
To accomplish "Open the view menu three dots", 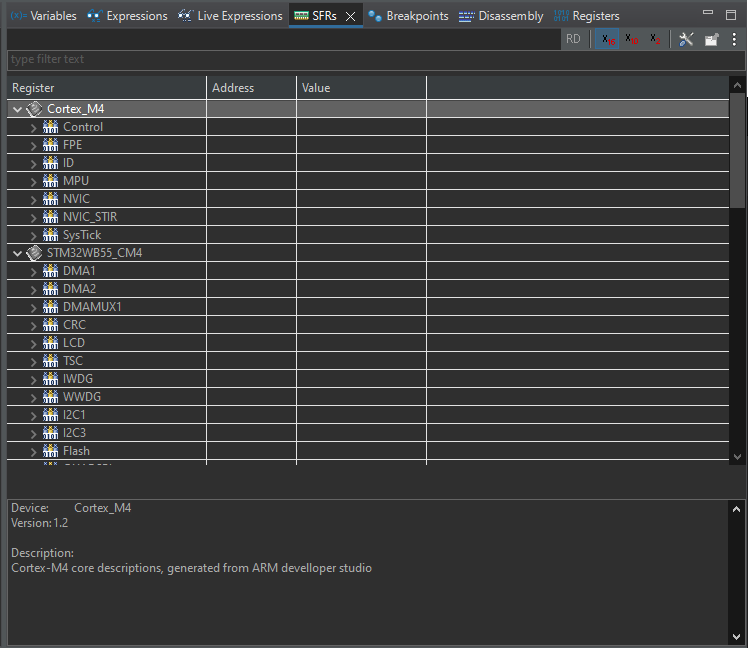I will (734, 39).
